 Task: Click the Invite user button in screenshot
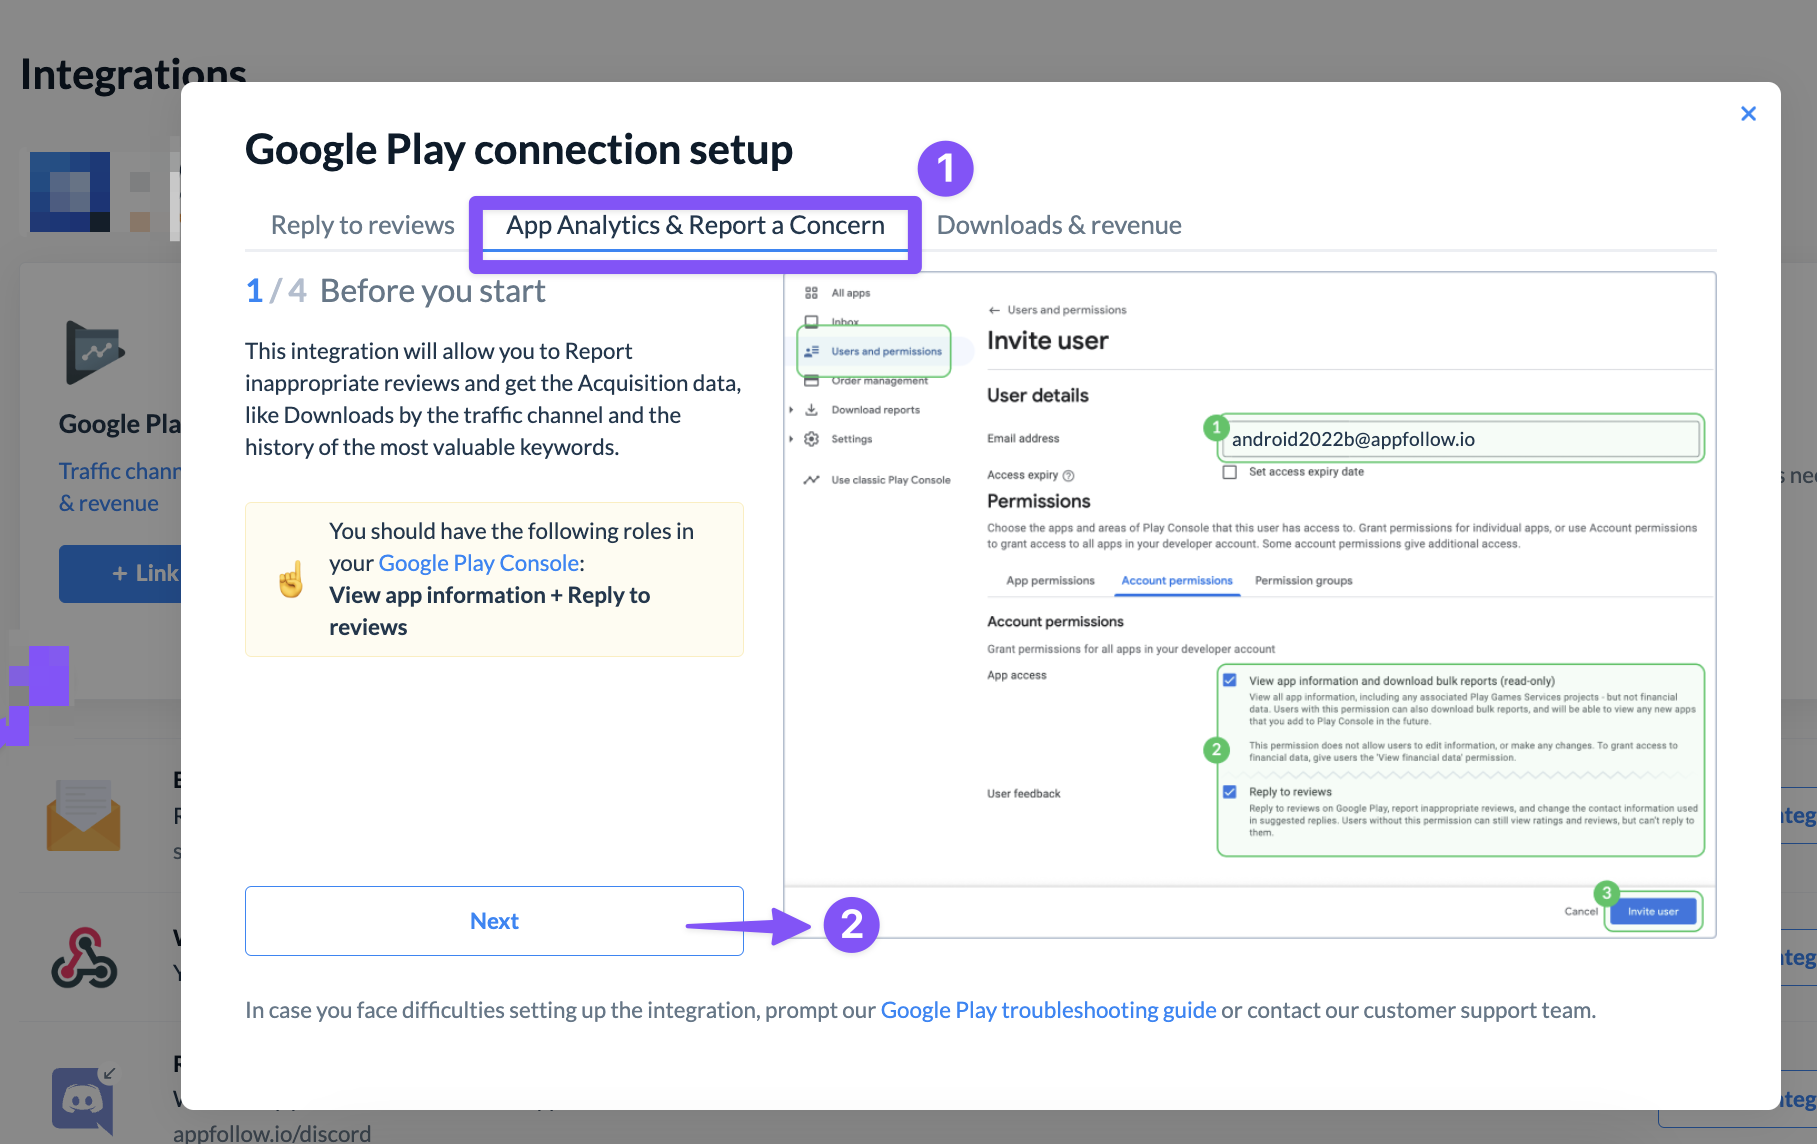[x=1653, y=911]
